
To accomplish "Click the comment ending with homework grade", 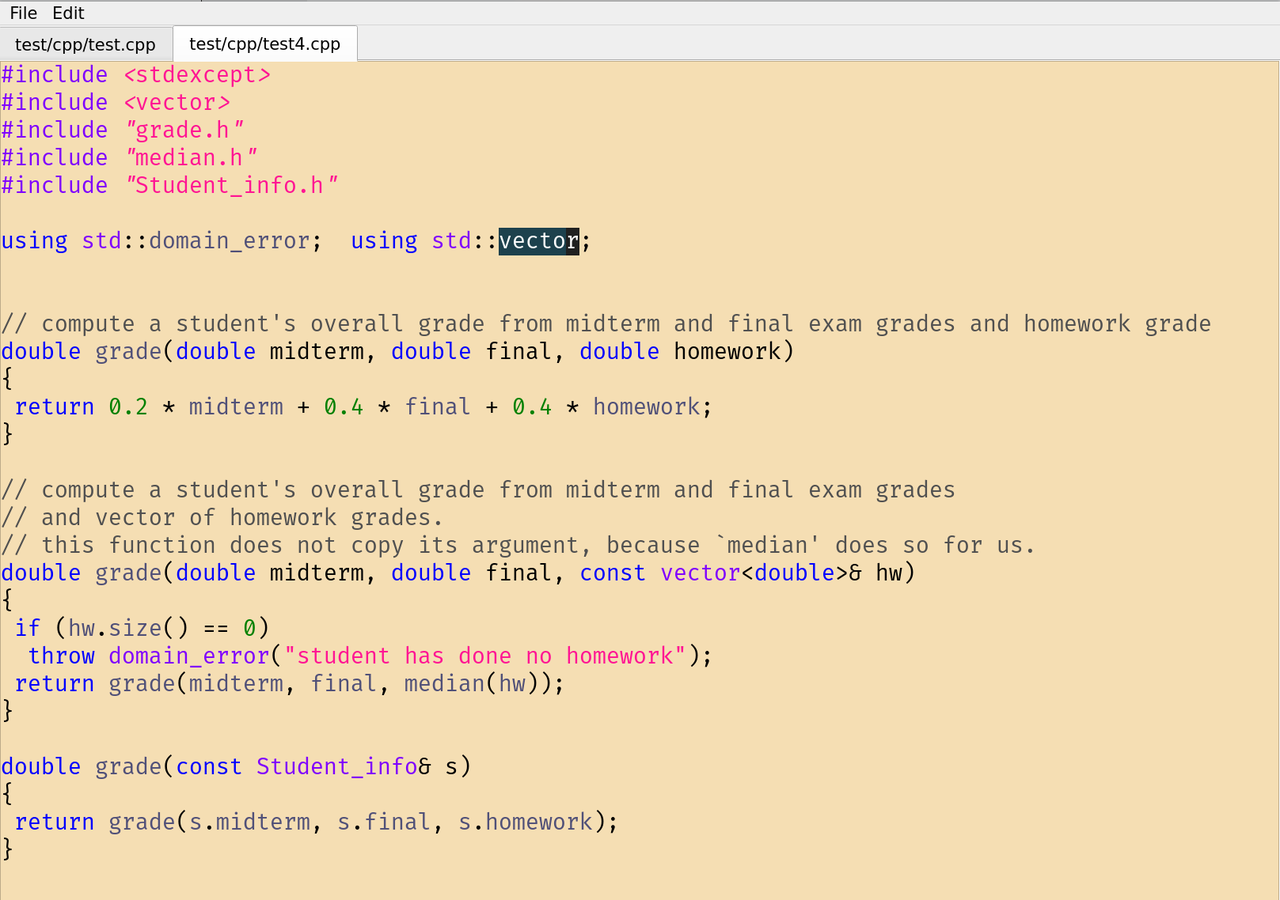I will click(x=606, y=324).
